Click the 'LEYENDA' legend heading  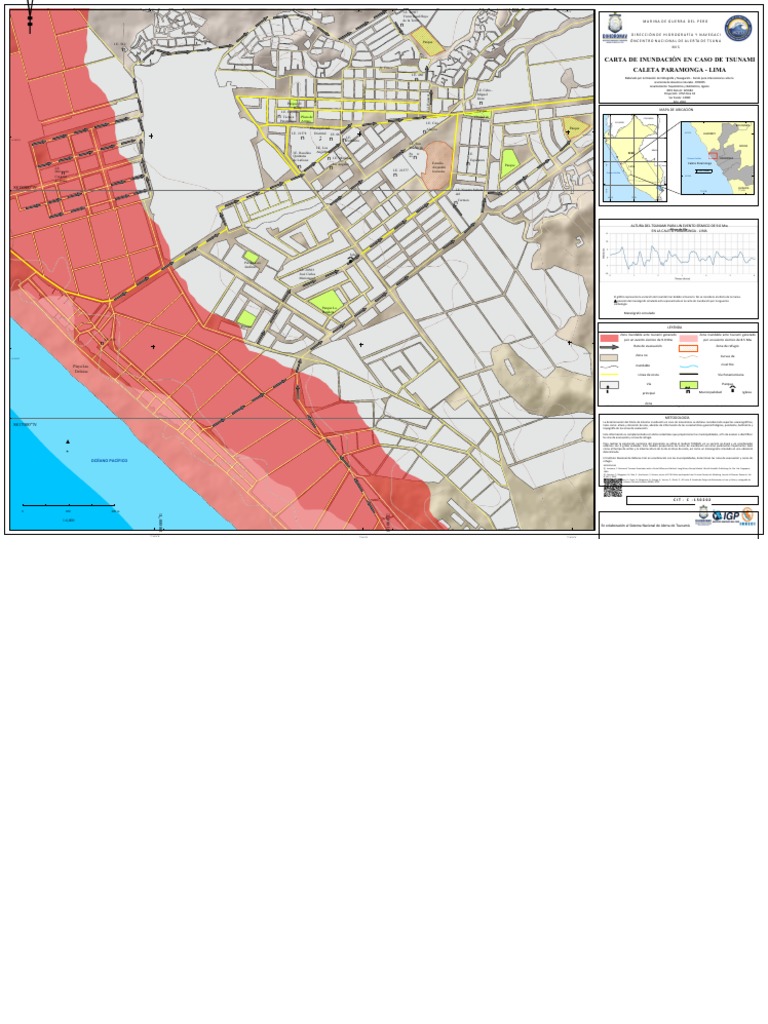pos(675,327)
